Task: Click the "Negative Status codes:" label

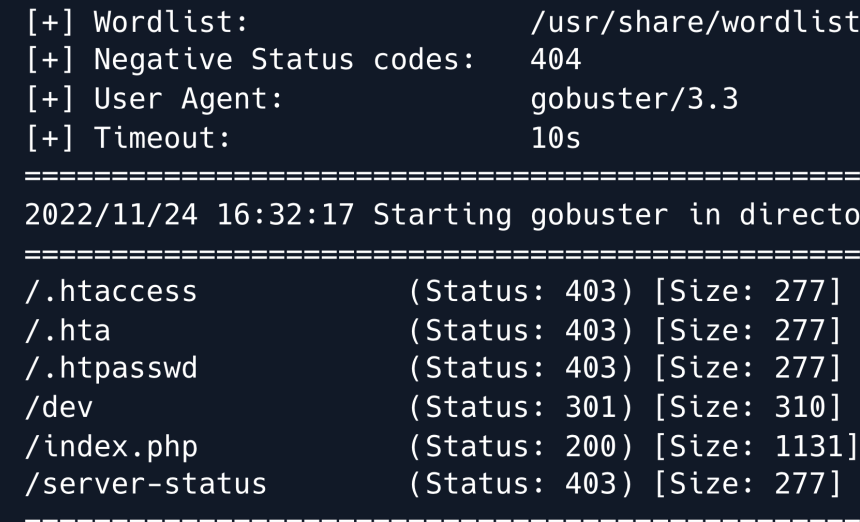Action: pyautogui.click(x=282, y=60)
